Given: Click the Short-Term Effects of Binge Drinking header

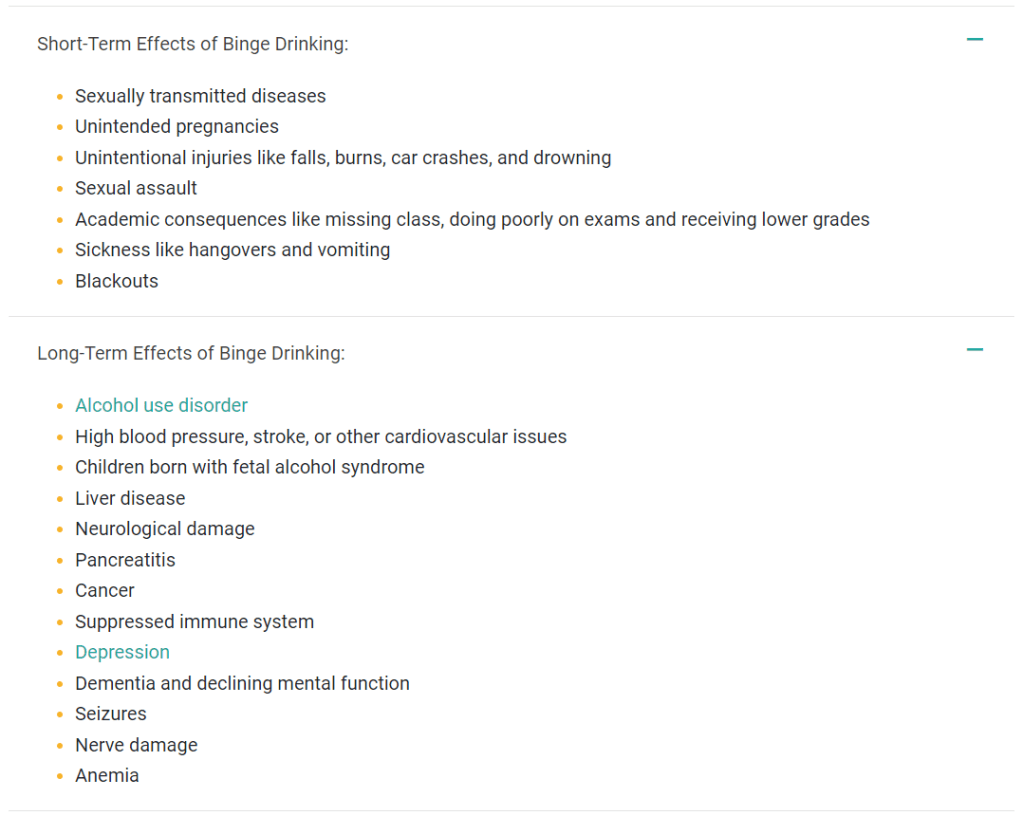Looking at the screenshot, I should click(193, 44).
